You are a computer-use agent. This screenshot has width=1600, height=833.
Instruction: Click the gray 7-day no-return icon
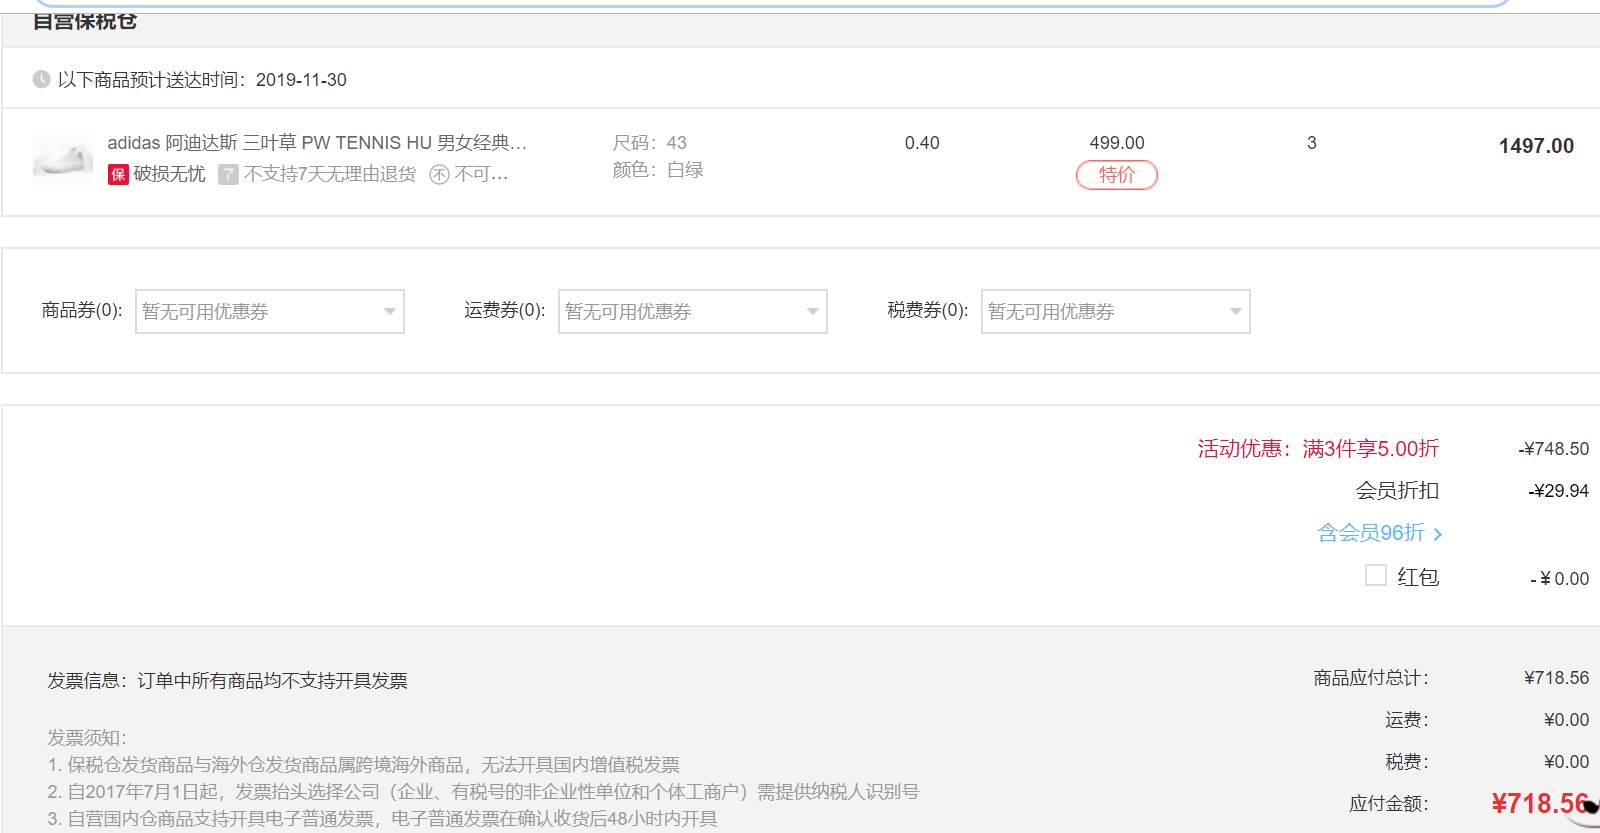[229, 175]
